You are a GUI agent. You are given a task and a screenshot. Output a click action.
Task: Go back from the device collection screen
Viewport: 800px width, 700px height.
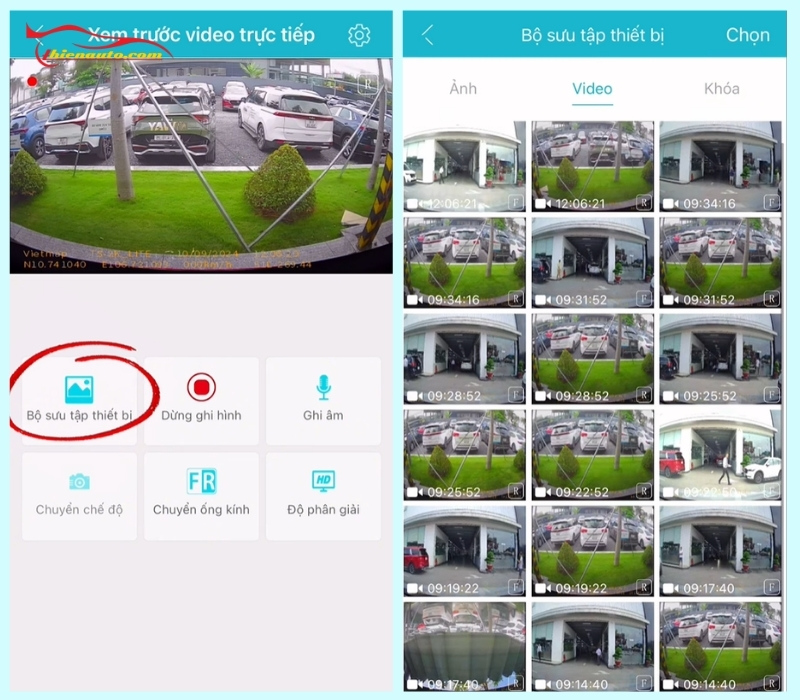428,35
